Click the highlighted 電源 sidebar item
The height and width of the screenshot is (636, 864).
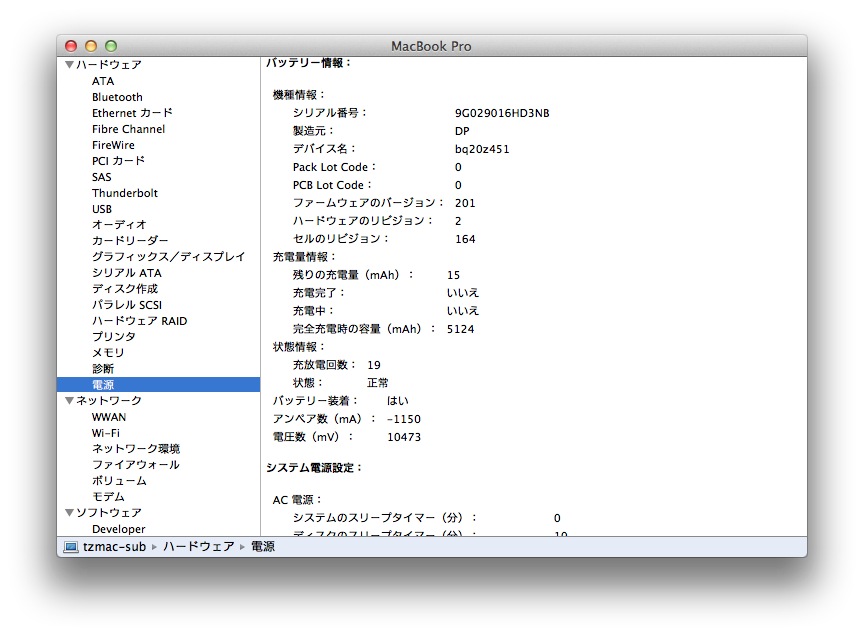tap(103, 385)
